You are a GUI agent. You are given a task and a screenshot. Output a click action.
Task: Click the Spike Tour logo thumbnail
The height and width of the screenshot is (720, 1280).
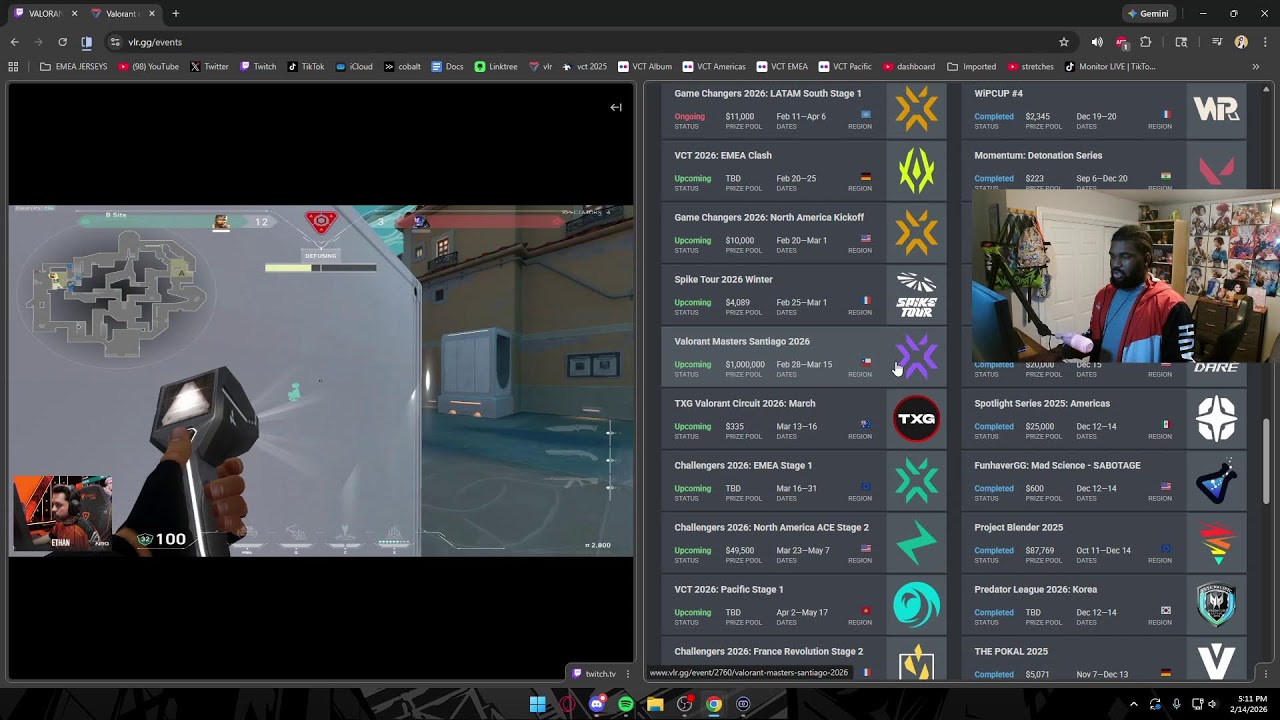coord(916,294)
